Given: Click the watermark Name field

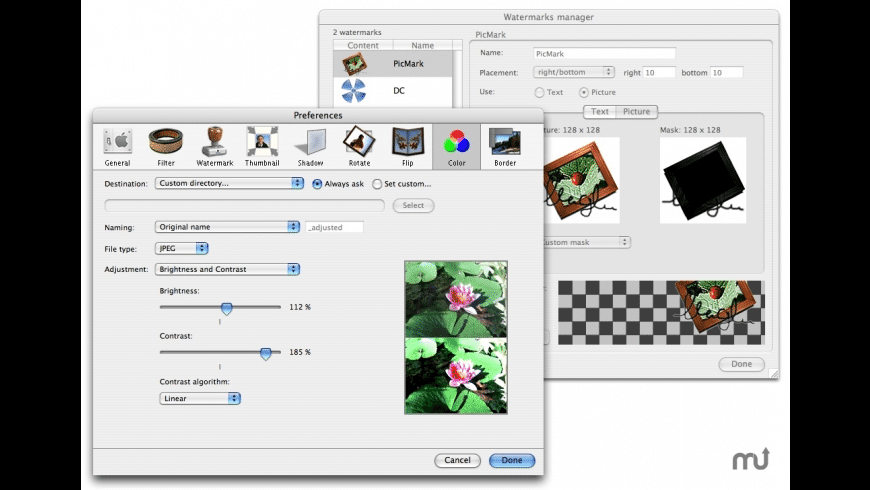Looking at the screenshot, I should pyautogui.click(x=604, y=54).
